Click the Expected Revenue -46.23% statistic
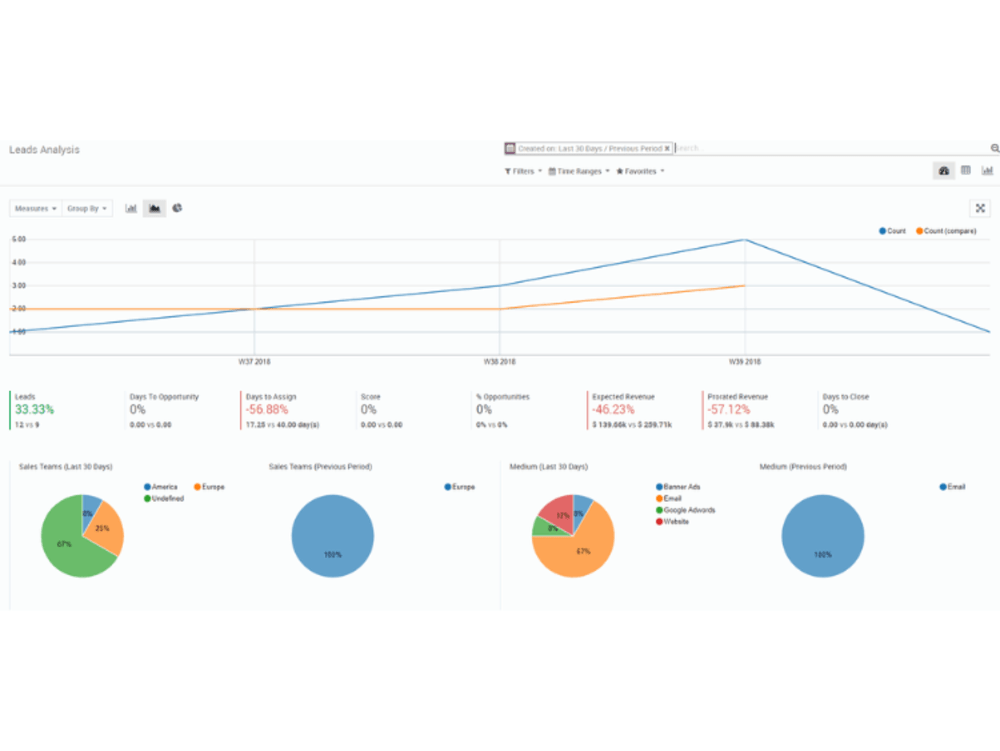The height and width of the screenshot is (751, 1000). pyautogui.click(x=631, y=410)
